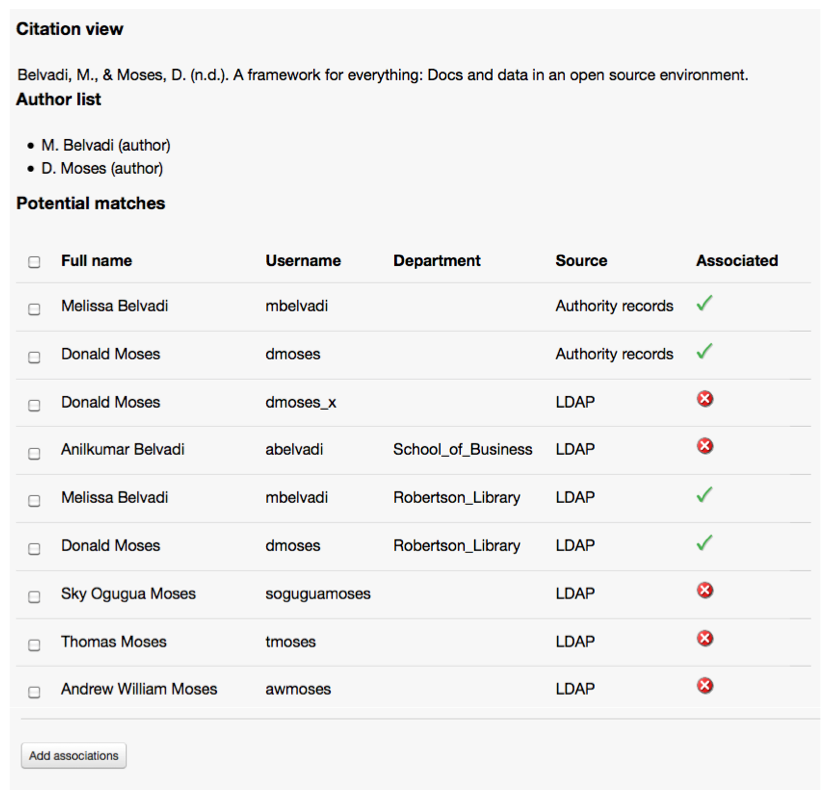The width and height of the screenshot is (832, 794).
Task: Click red X icon for dmoses_x row
Action: pos(704,399)
